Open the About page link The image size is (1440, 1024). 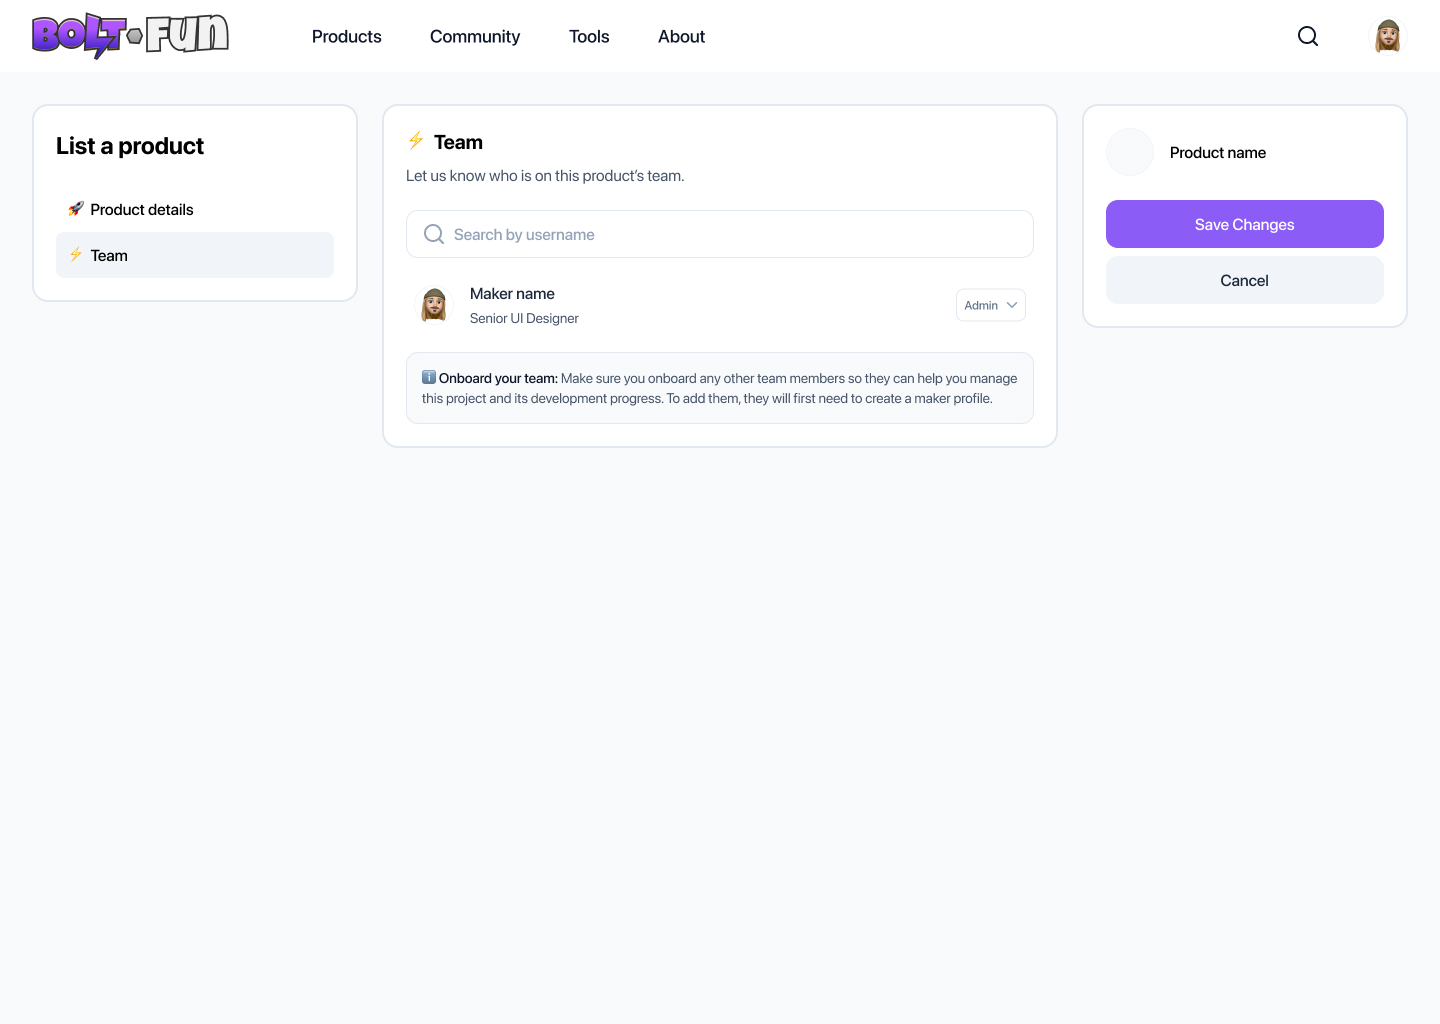[681, 36]
